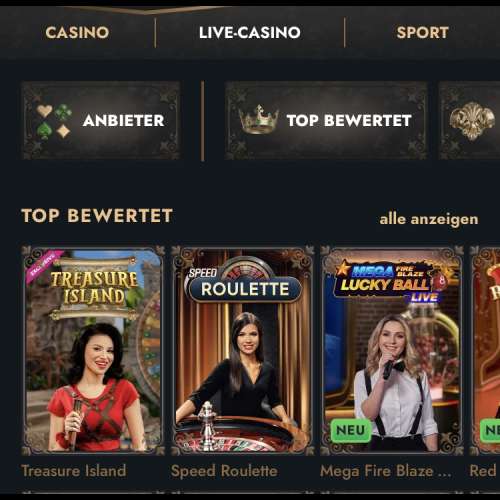
Task: Open the Speed Roulette game thumbnail
Action: (243, 351)
